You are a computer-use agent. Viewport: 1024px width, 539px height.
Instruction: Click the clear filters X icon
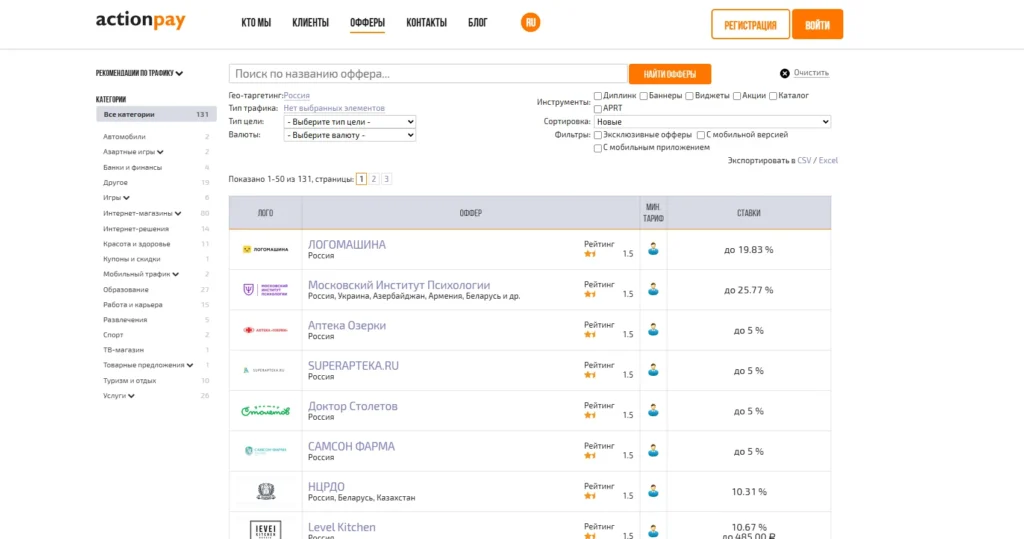(x=784, y=73)
